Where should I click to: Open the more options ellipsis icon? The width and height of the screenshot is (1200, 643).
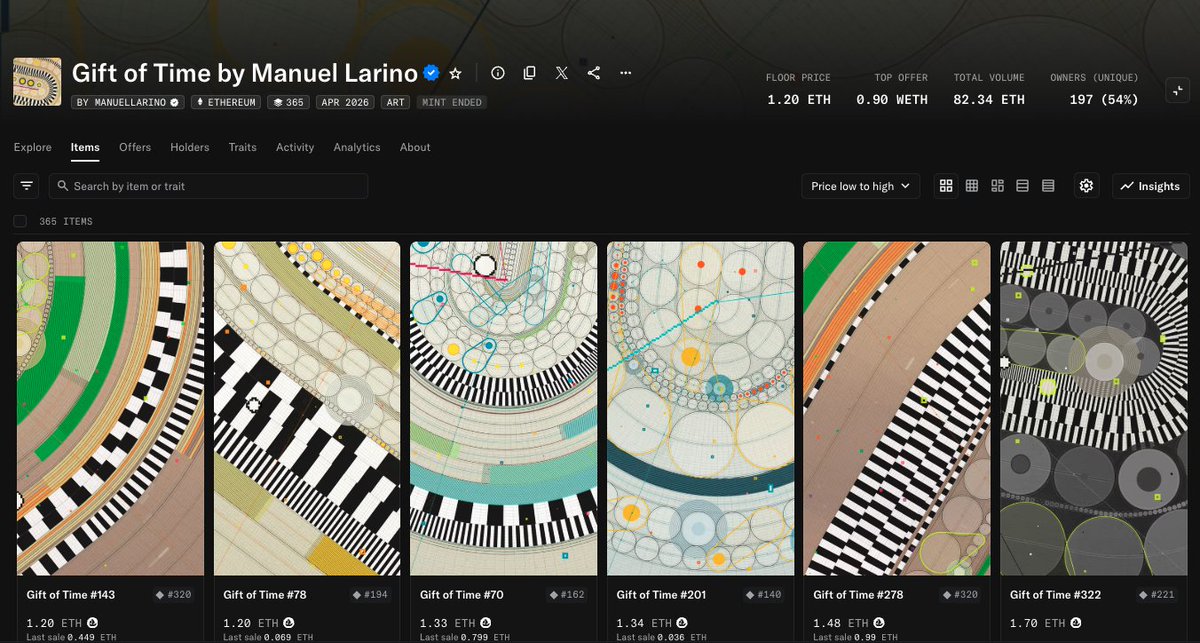(626, 73)
